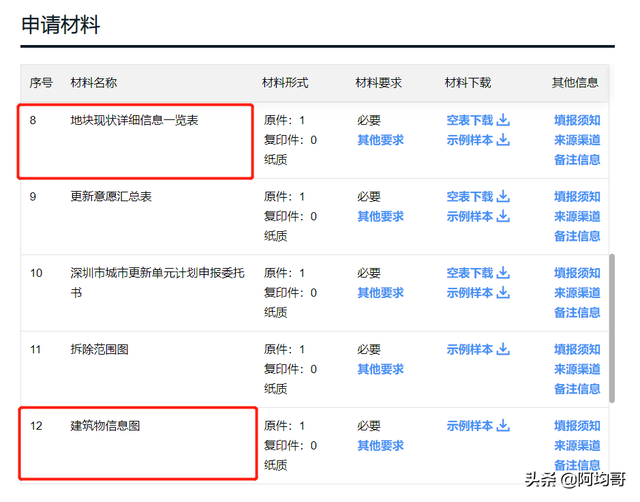The height and width of the screenshot is (502, 640).
Task: View 来源渠道 for row 12
Action: tap(577, 445)
